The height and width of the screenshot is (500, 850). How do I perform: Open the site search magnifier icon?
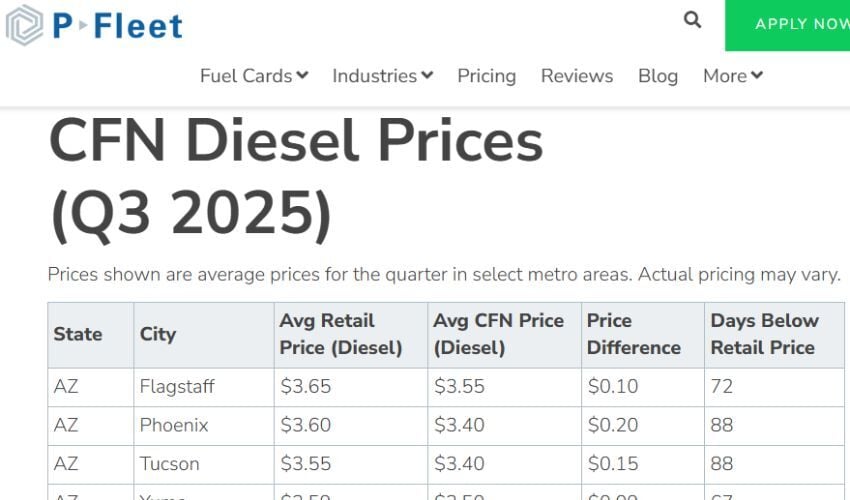[x=692, y=20]
